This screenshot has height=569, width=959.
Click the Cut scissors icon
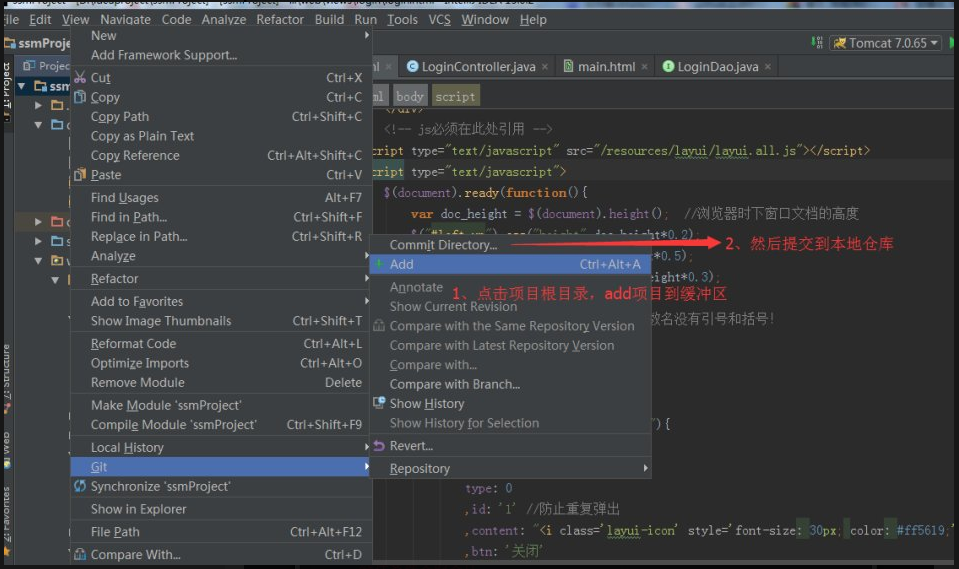click(x=80, y=78)
